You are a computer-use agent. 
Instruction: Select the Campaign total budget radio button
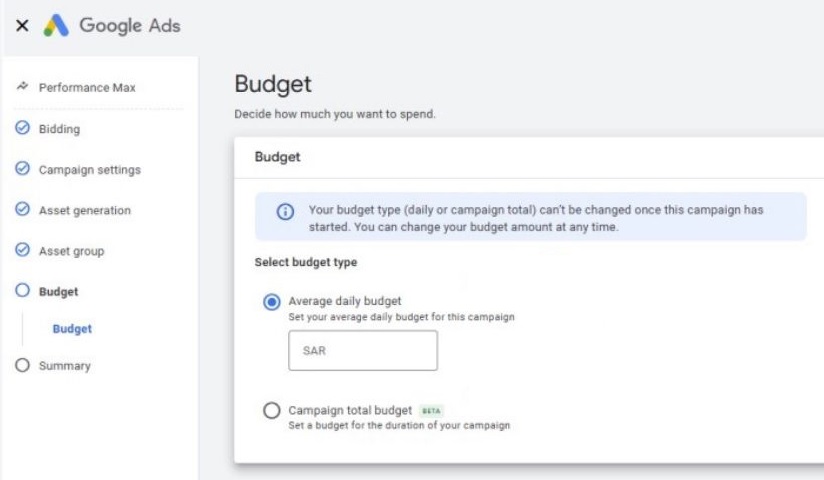(x=271, y=411)
